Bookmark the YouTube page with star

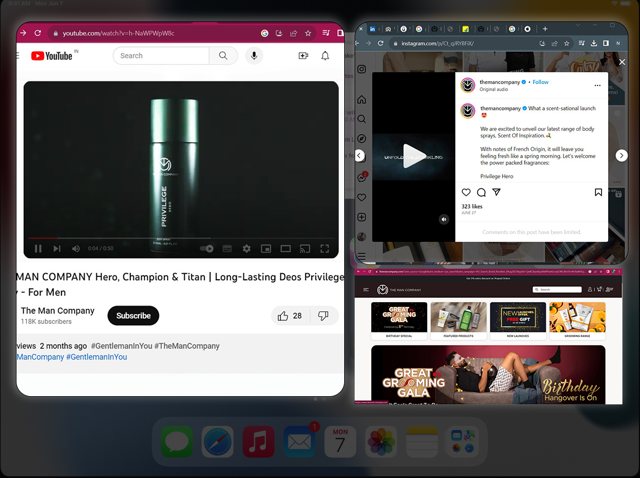308,33
